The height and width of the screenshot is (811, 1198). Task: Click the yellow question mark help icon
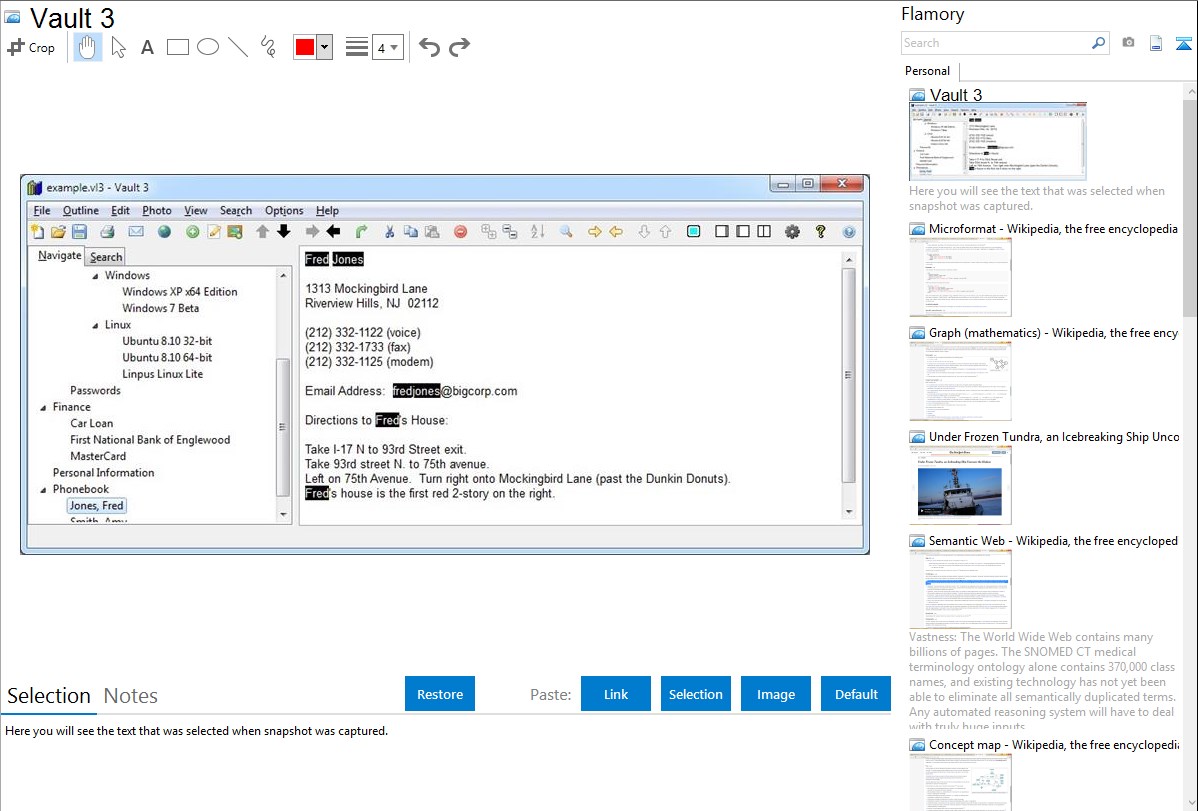(821, 232)
